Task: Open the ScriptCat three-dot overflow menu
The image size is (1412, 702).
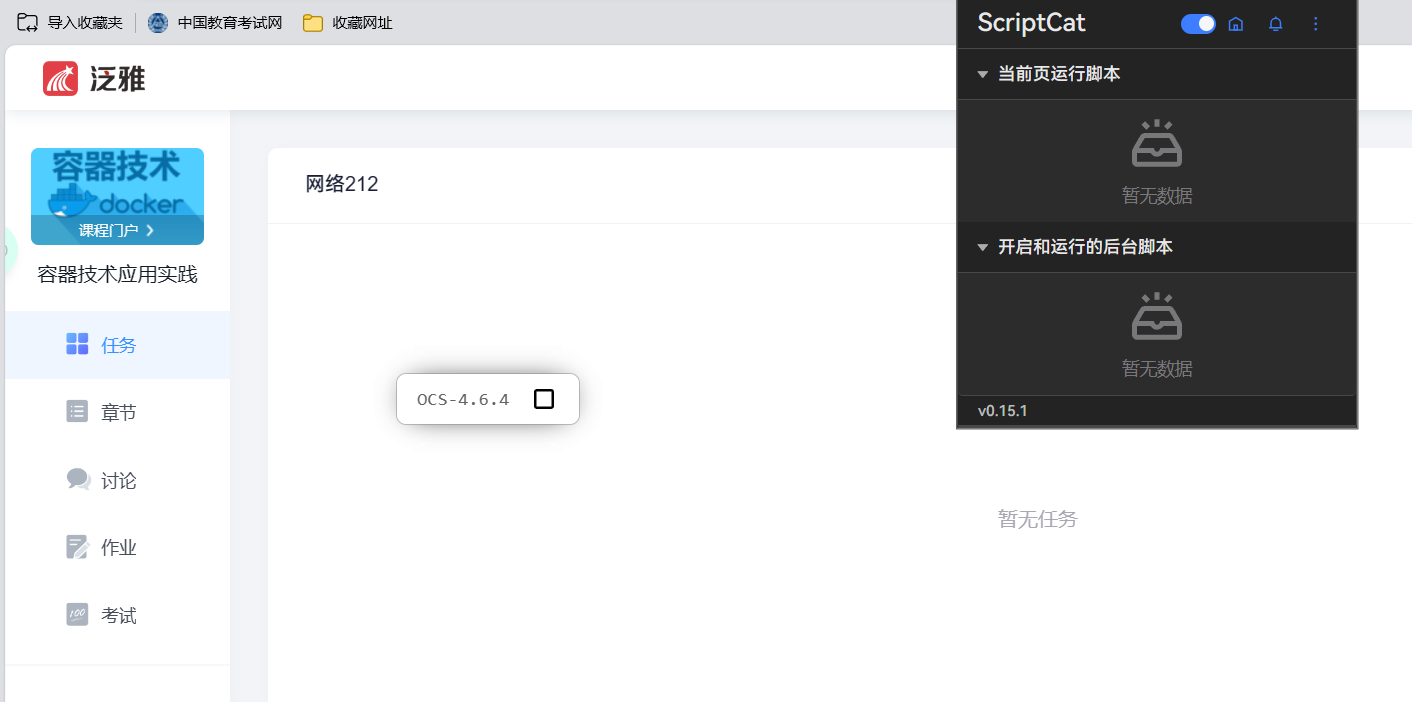Action: 1316,23
